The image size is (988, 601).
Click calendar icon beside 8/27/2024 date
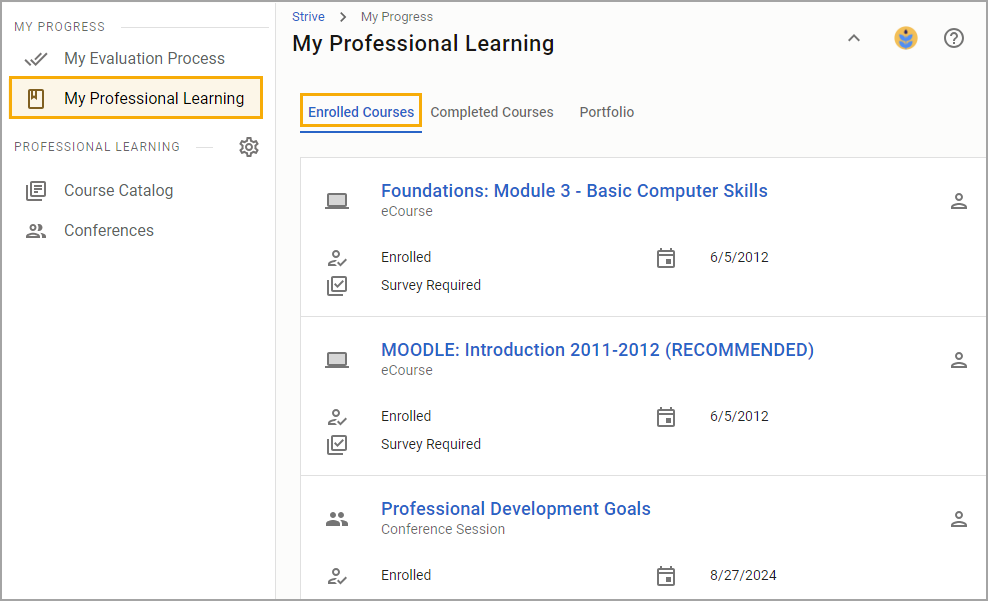click(x=665, y=576)
